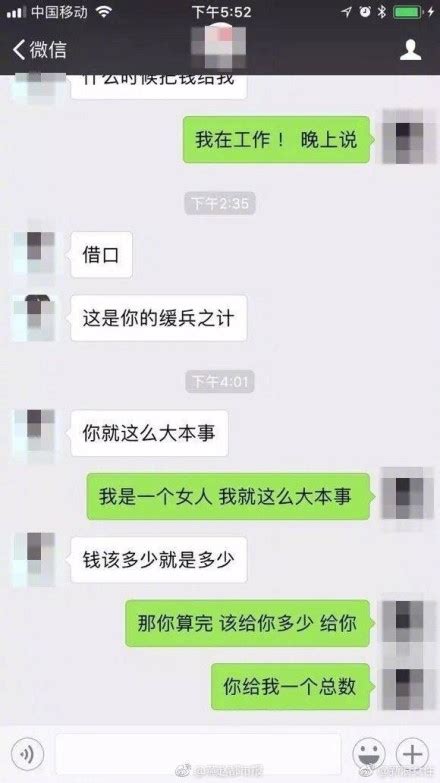This screenshot has width=440, height=783.
Task: Open own avatar beside 你给我一个总数
Action: click(x=403, y=688)
